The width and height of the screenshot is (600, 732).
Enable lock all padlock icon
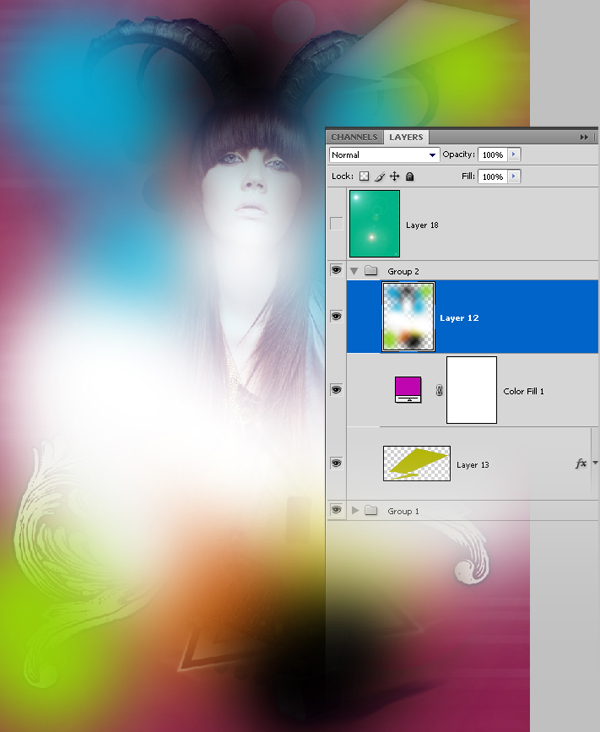[409, 176]
